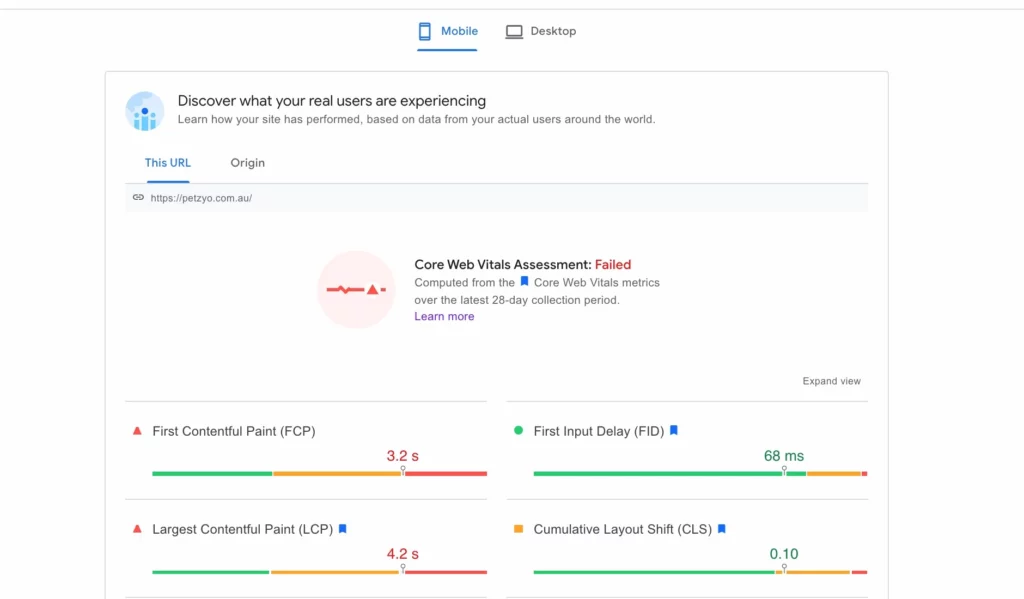Click the Core Web Vitals pulse graphic
1024x599 pixels.
[356, 290]
